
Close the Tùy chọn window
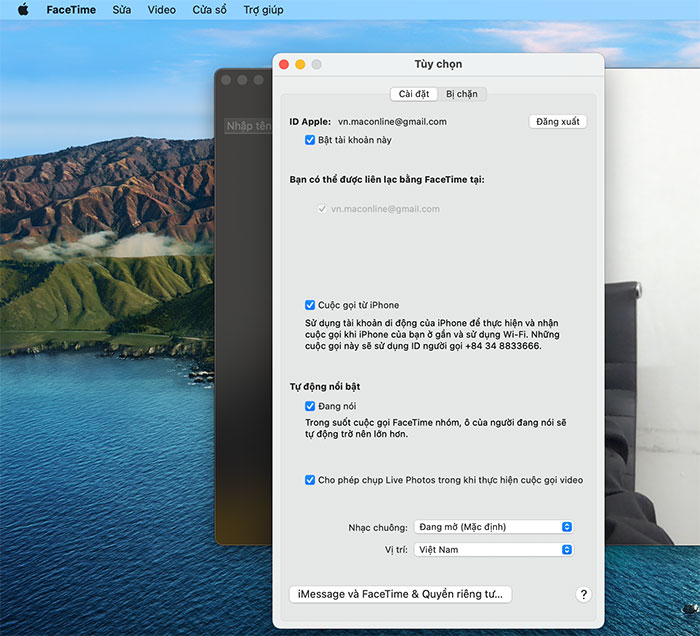point(284,64)
